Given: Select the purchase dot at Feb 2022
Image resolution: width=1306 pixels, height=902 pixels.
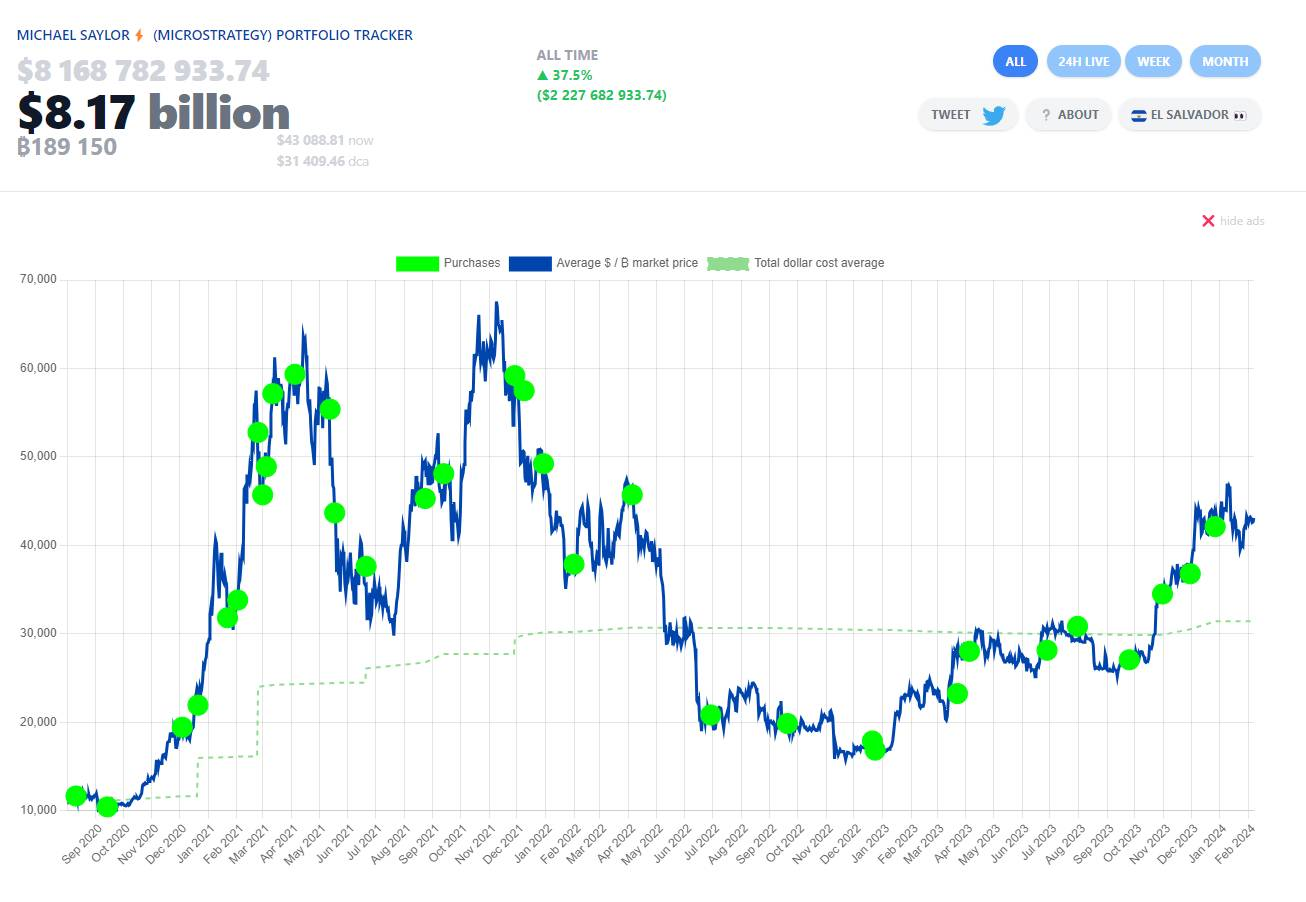Looking at the screenshot, I should [x=573, y=564].
